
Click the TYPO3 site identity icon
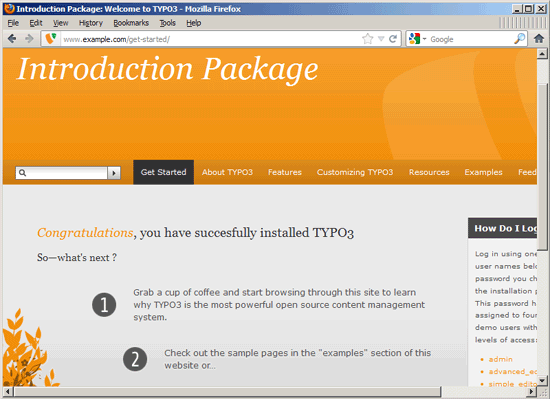(51, 39)
